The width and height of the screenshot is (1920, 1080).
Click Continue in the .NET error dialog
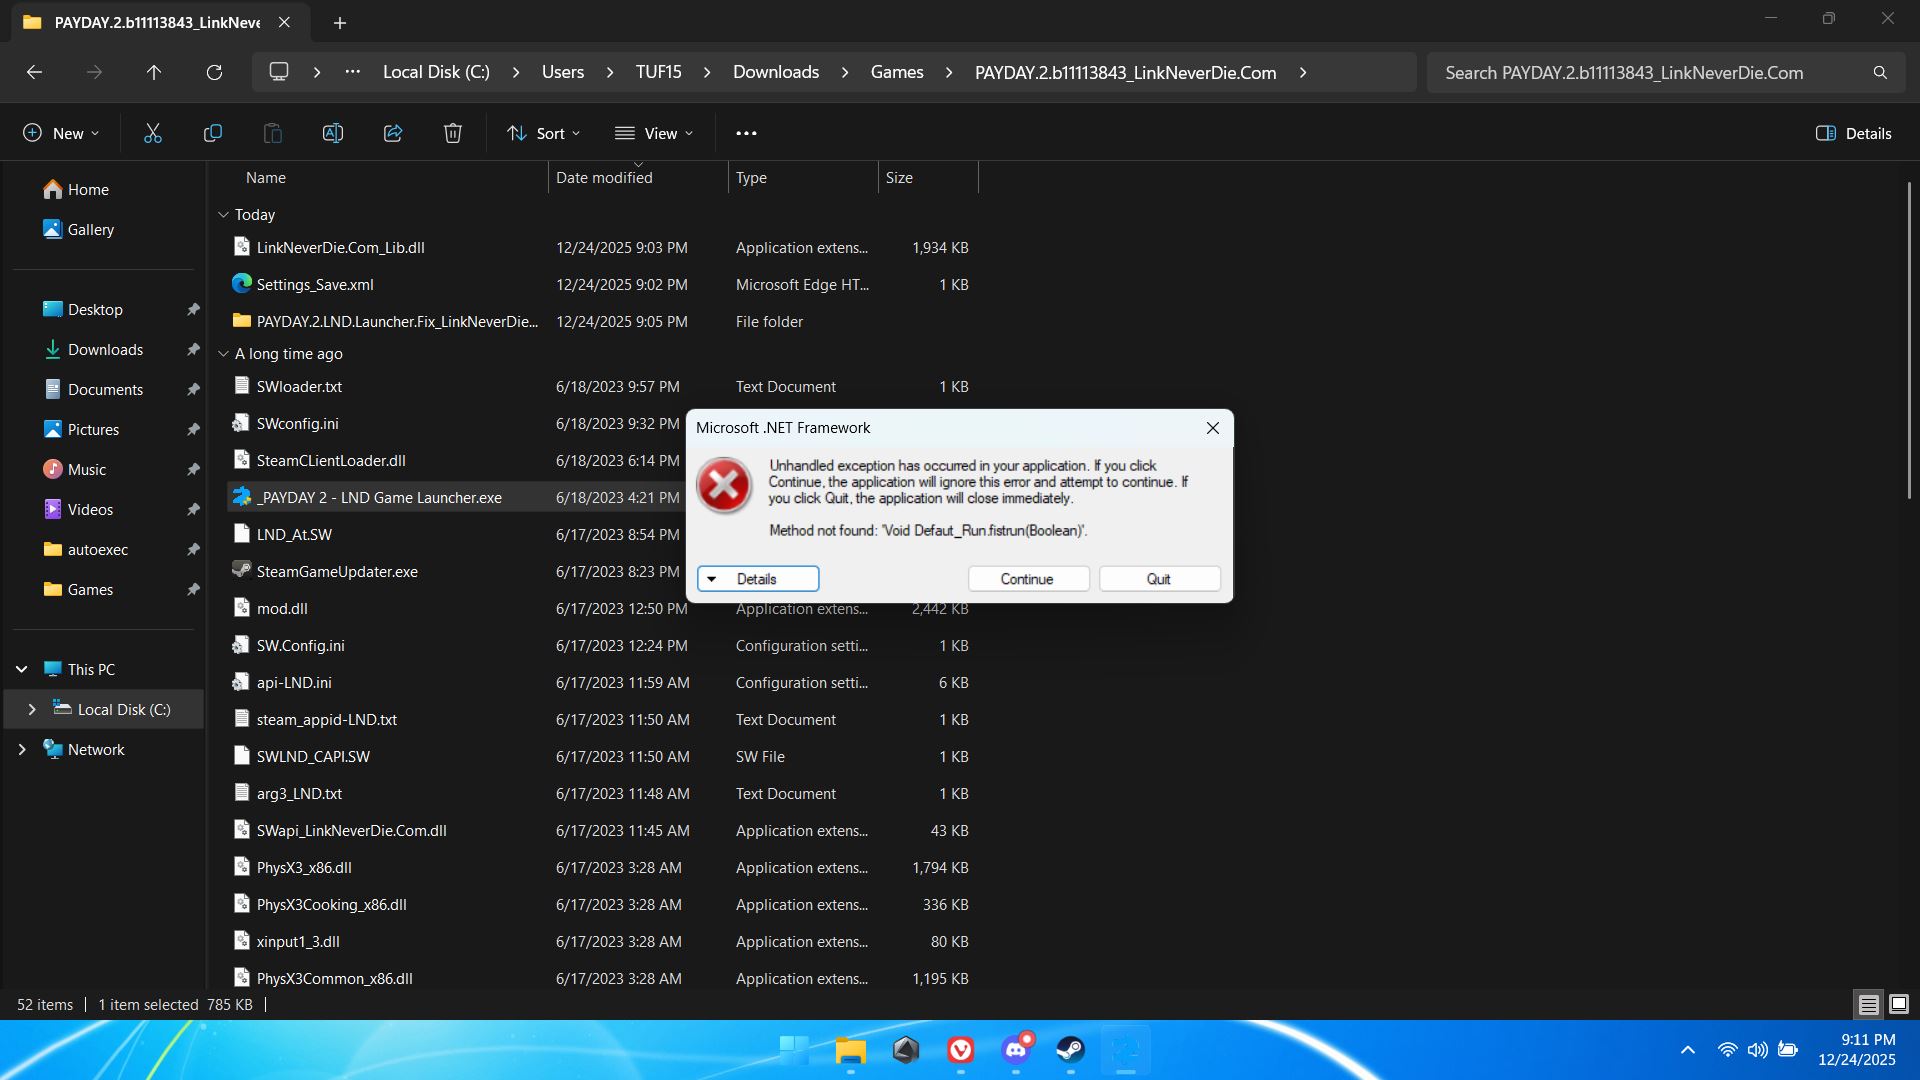[1027, 579]
